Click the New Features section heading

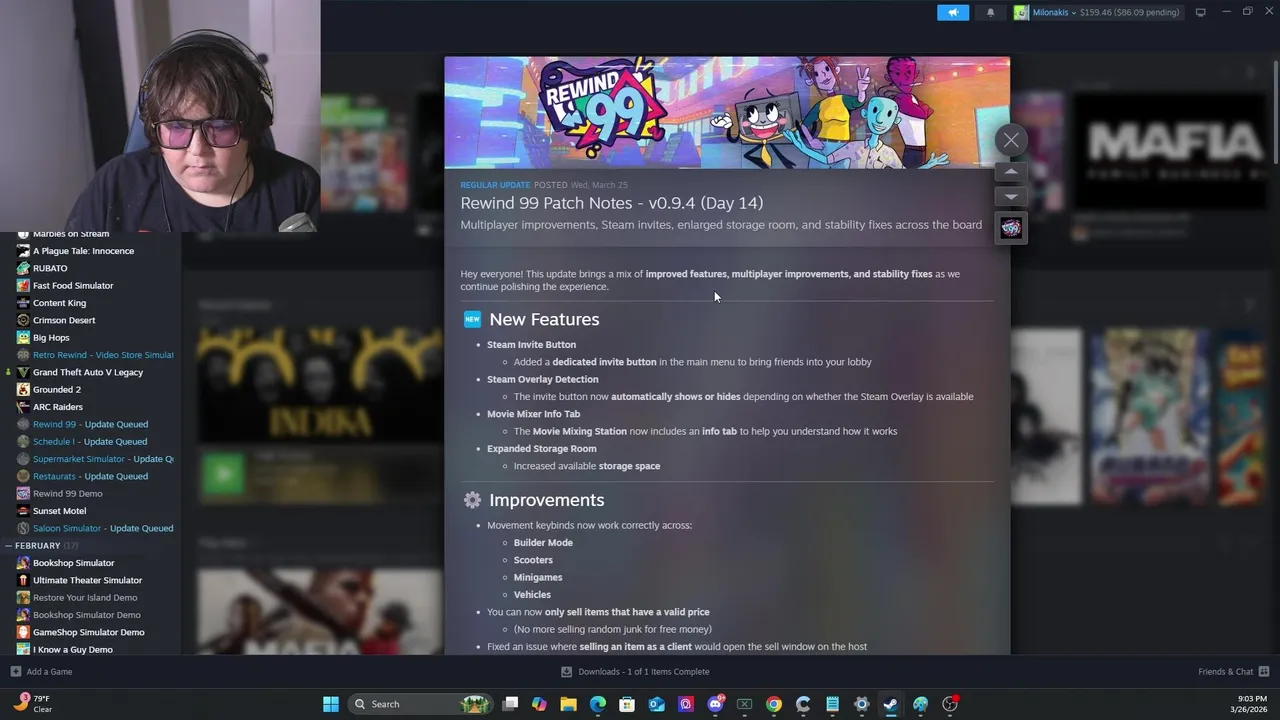tap(544, 320)
